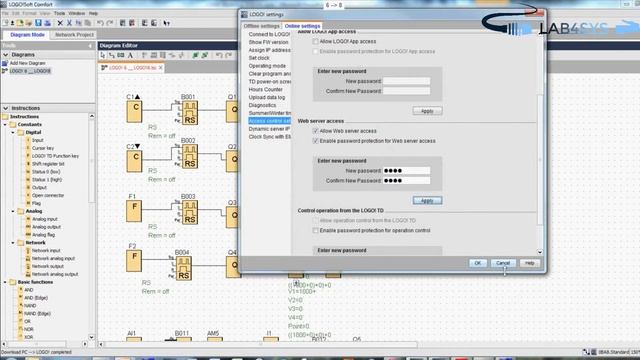Click the Print icon in main toolbar
This screenshot has height=360, width=640.
pyautogui.click(x=47, y=23)
